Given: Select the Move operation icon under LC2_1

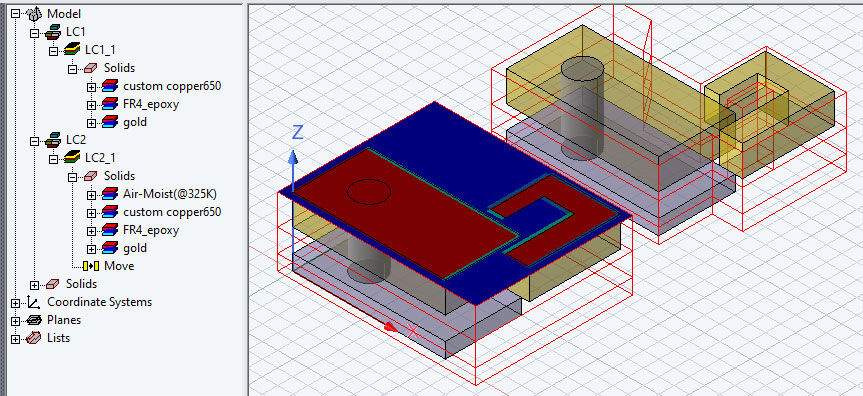Looking at the screenshot, I should pyautogui.click(x=91, y=266).
